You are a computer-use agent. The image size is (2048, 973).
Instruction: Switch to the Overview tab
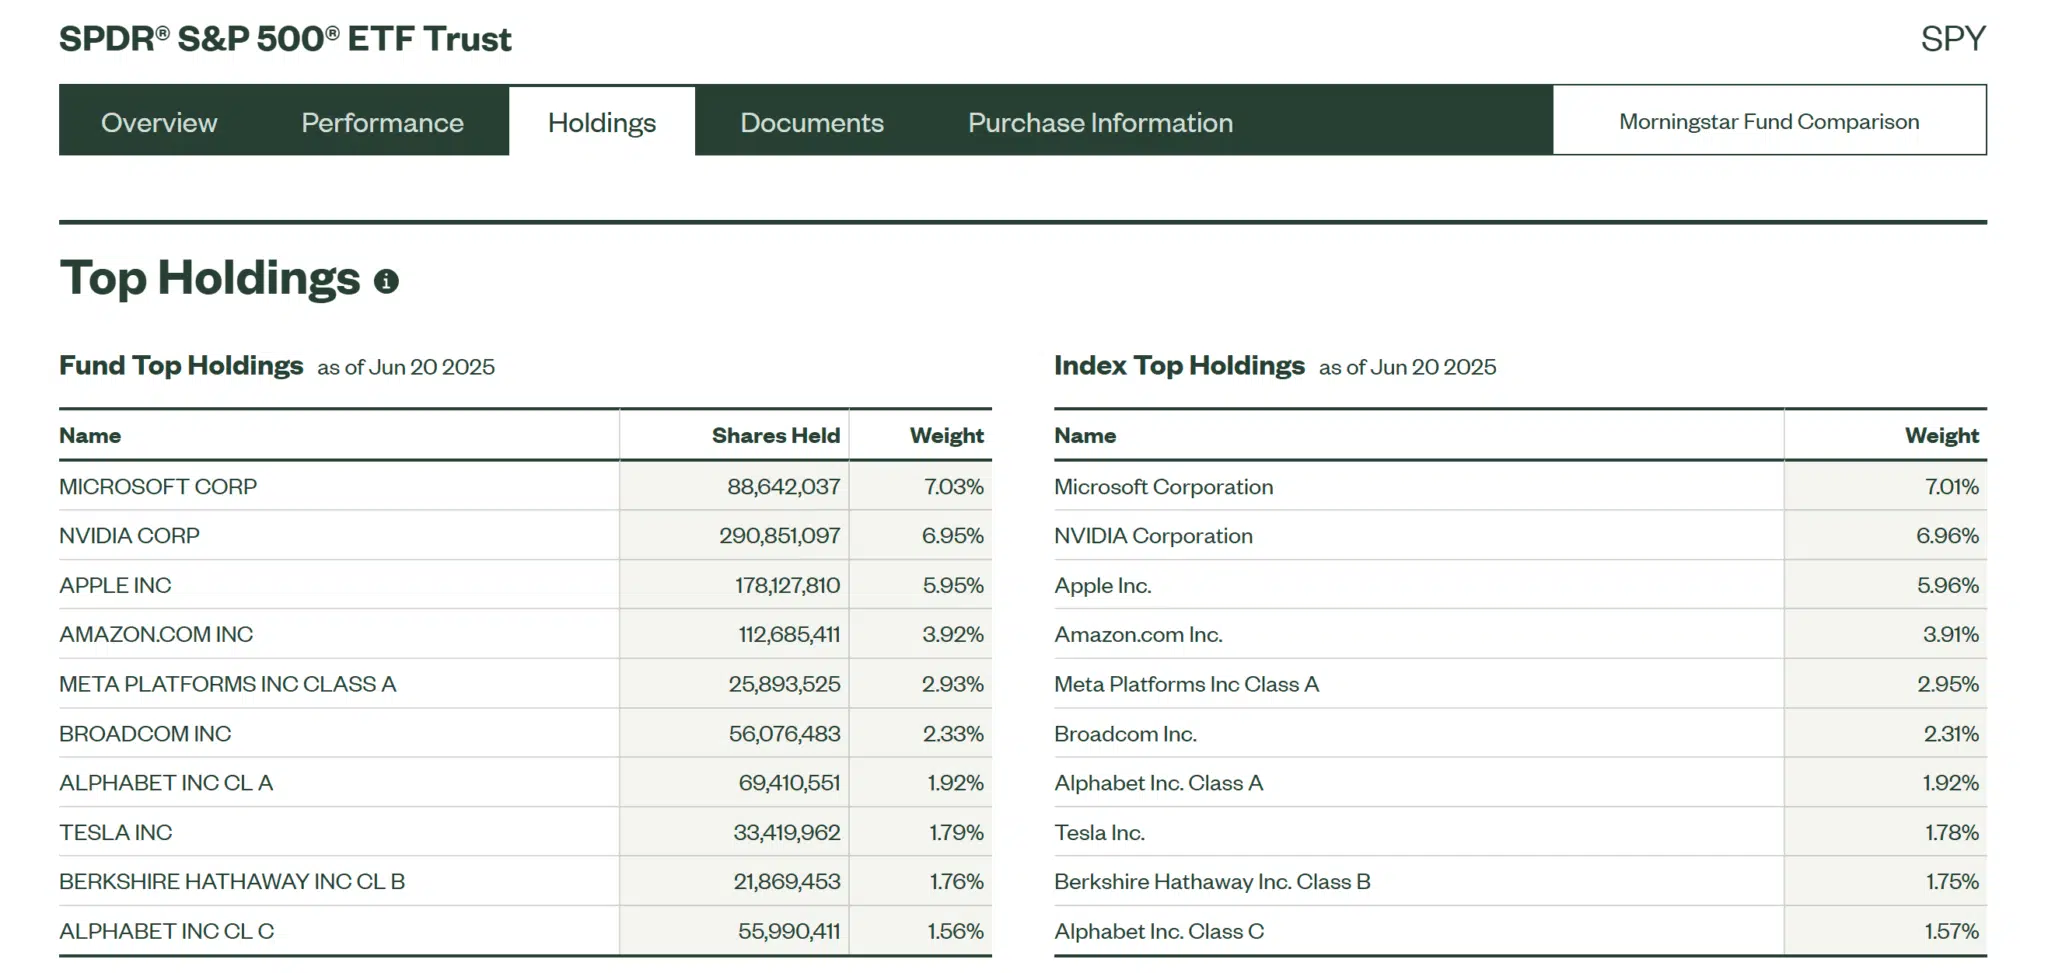pos(158,122)
